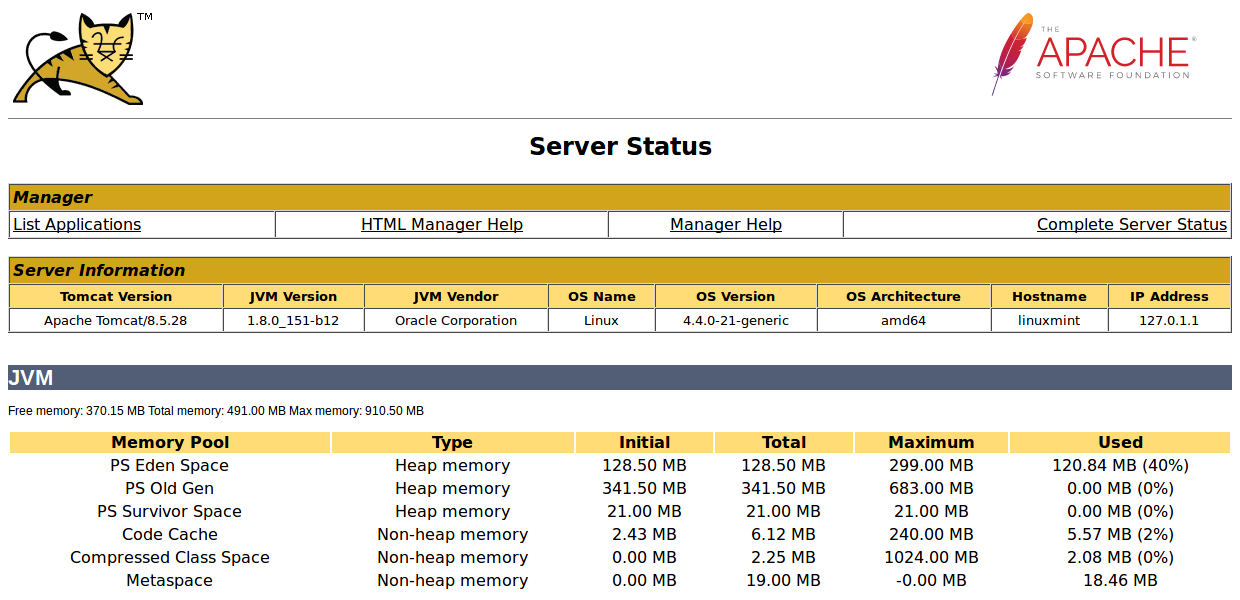
Task: Select the Metaspace row name
Action: click(170, 581)
